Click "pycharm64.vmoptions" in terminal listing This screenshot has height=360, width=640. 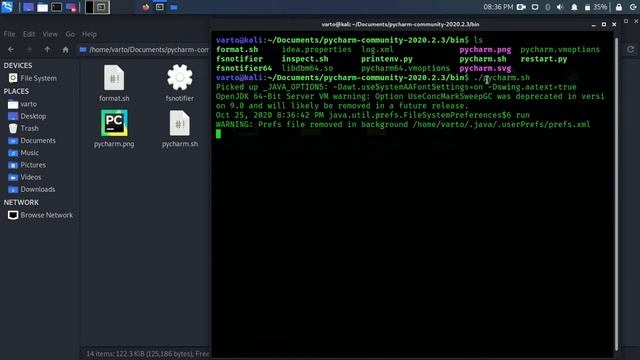[405, 69]
